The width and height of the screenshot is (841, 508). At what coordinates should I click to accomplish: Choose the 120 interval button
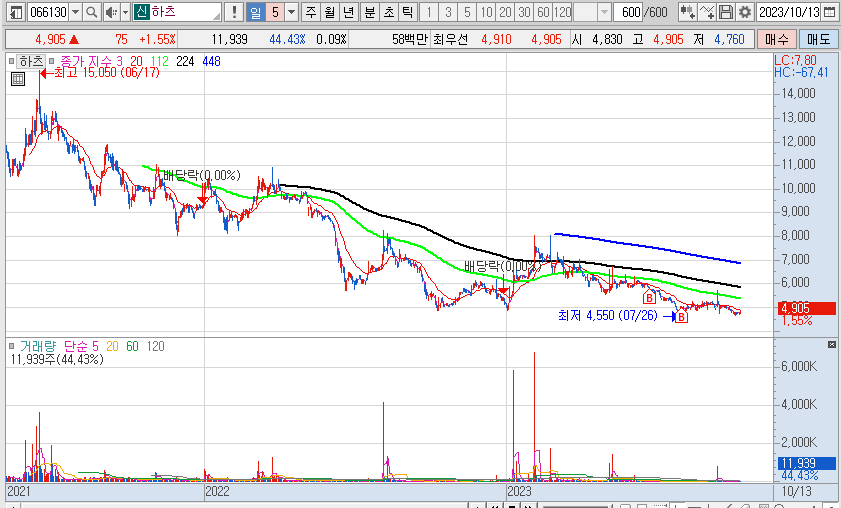(x=562, y=12)
